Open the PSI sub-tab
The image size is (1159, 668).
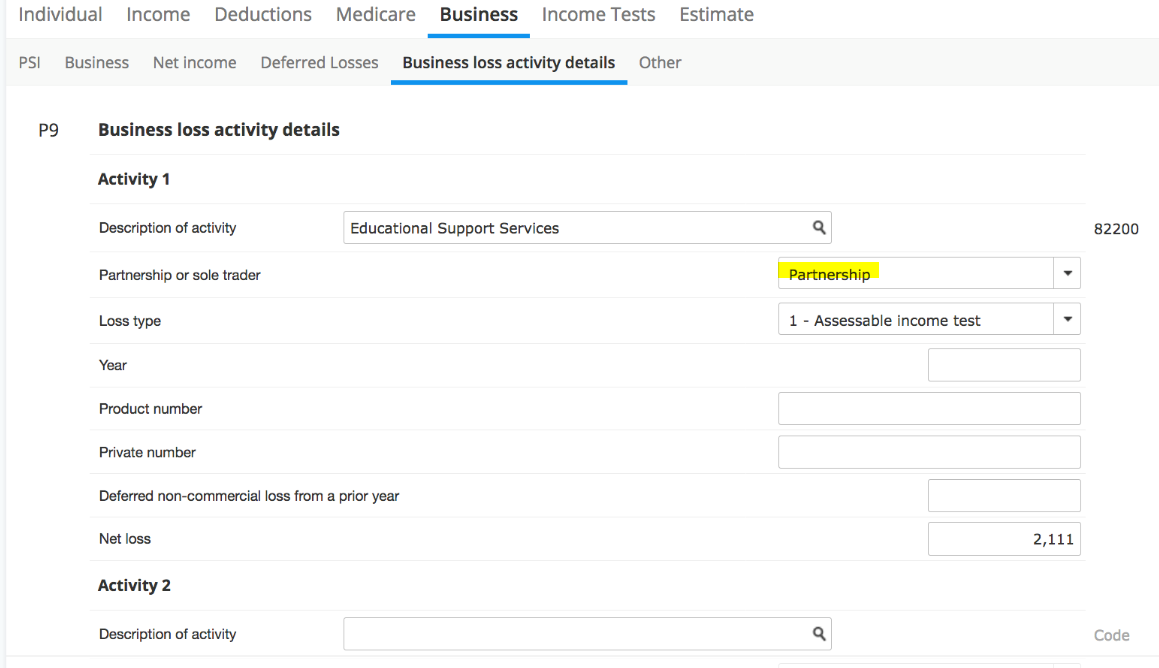[30, 63]
